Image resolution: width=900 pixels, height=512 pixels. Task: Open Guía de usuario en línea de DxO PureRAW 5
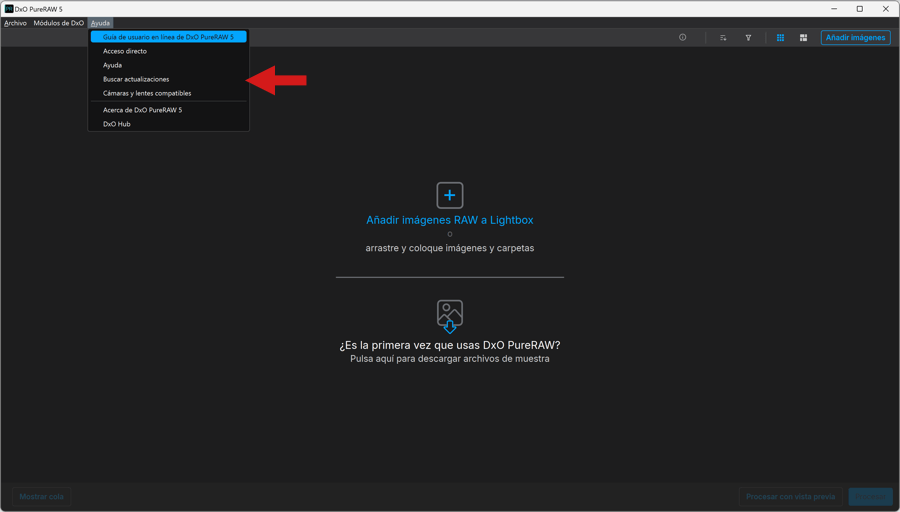pos(168,37)
